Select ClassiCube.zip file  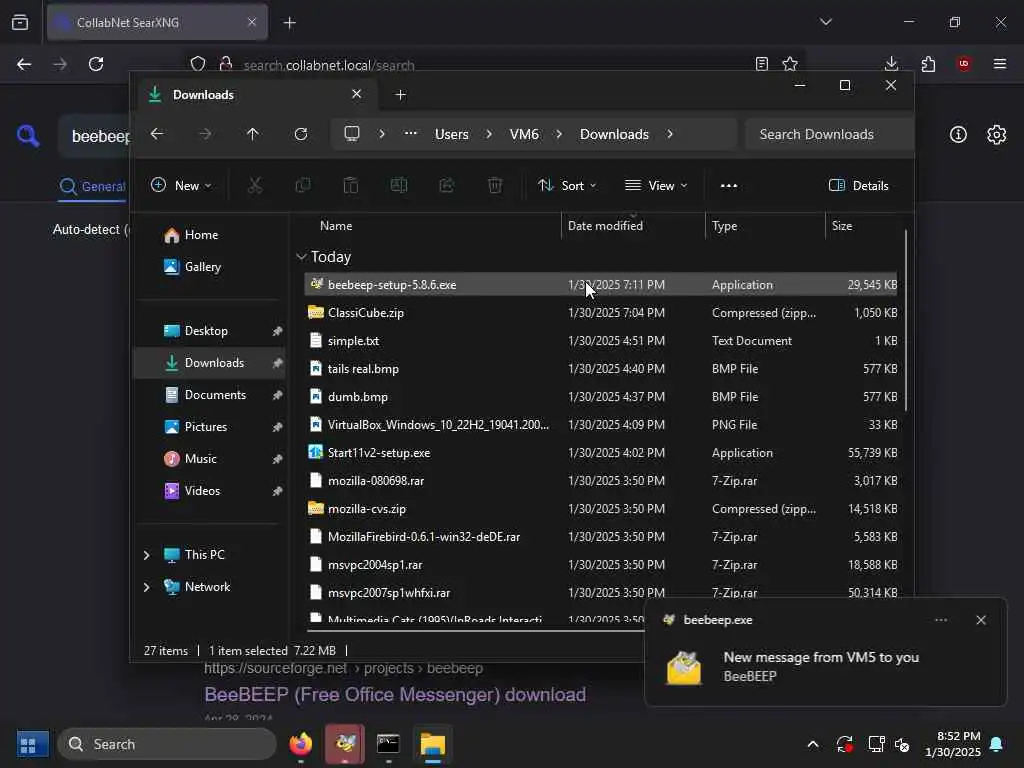point(601,313)
